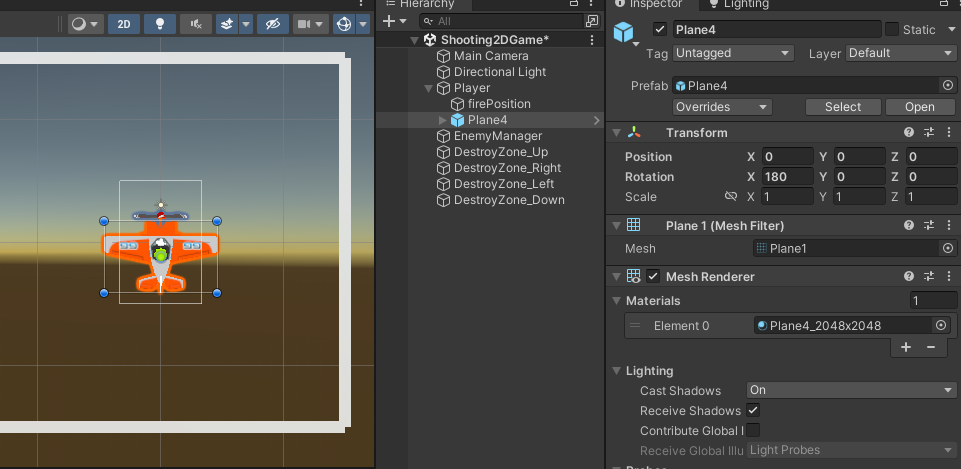
Task: Select firePosition child object
Action: (498, 104)
